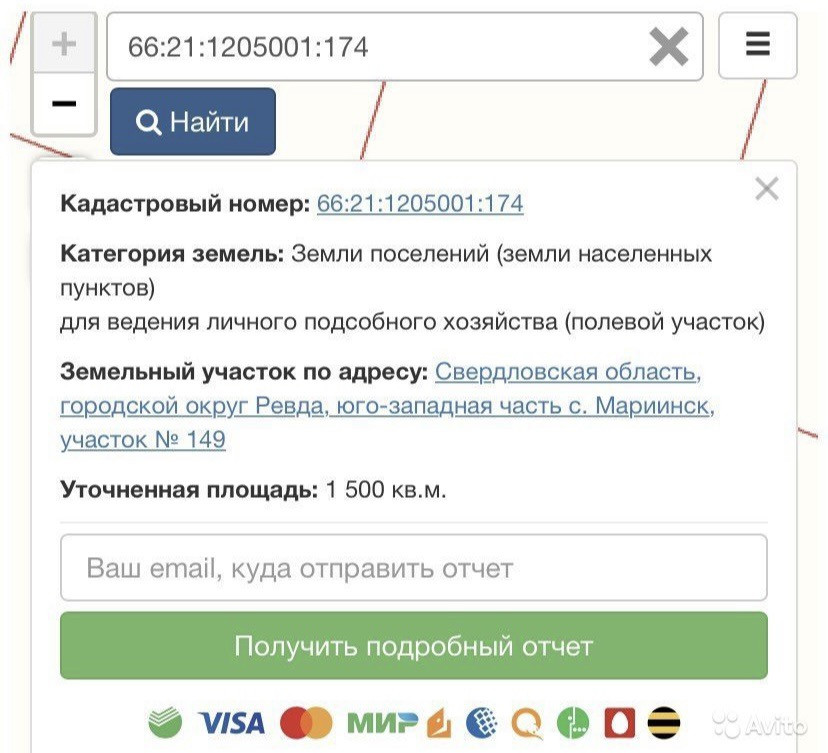Select the Beeline striped icon
This screenshot has width=828, height=753.
(664, 722)
